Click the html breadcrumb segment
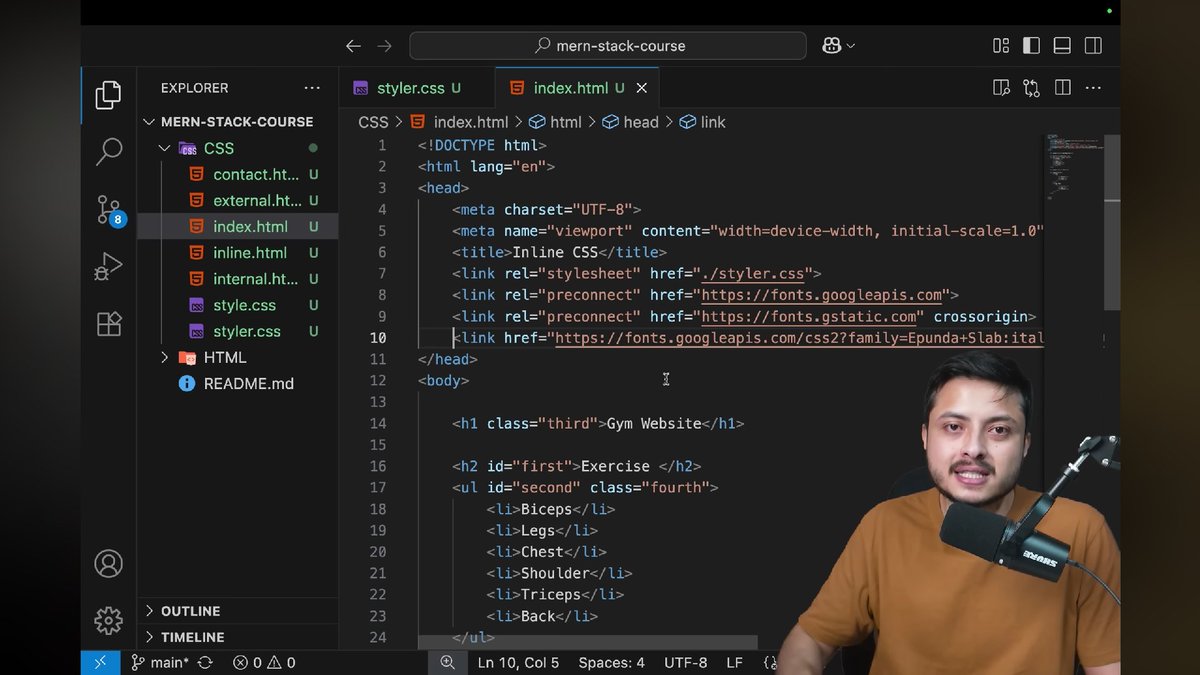Image resolution: width=1200 pixels, height=675 pixels. tap(555, 122)
